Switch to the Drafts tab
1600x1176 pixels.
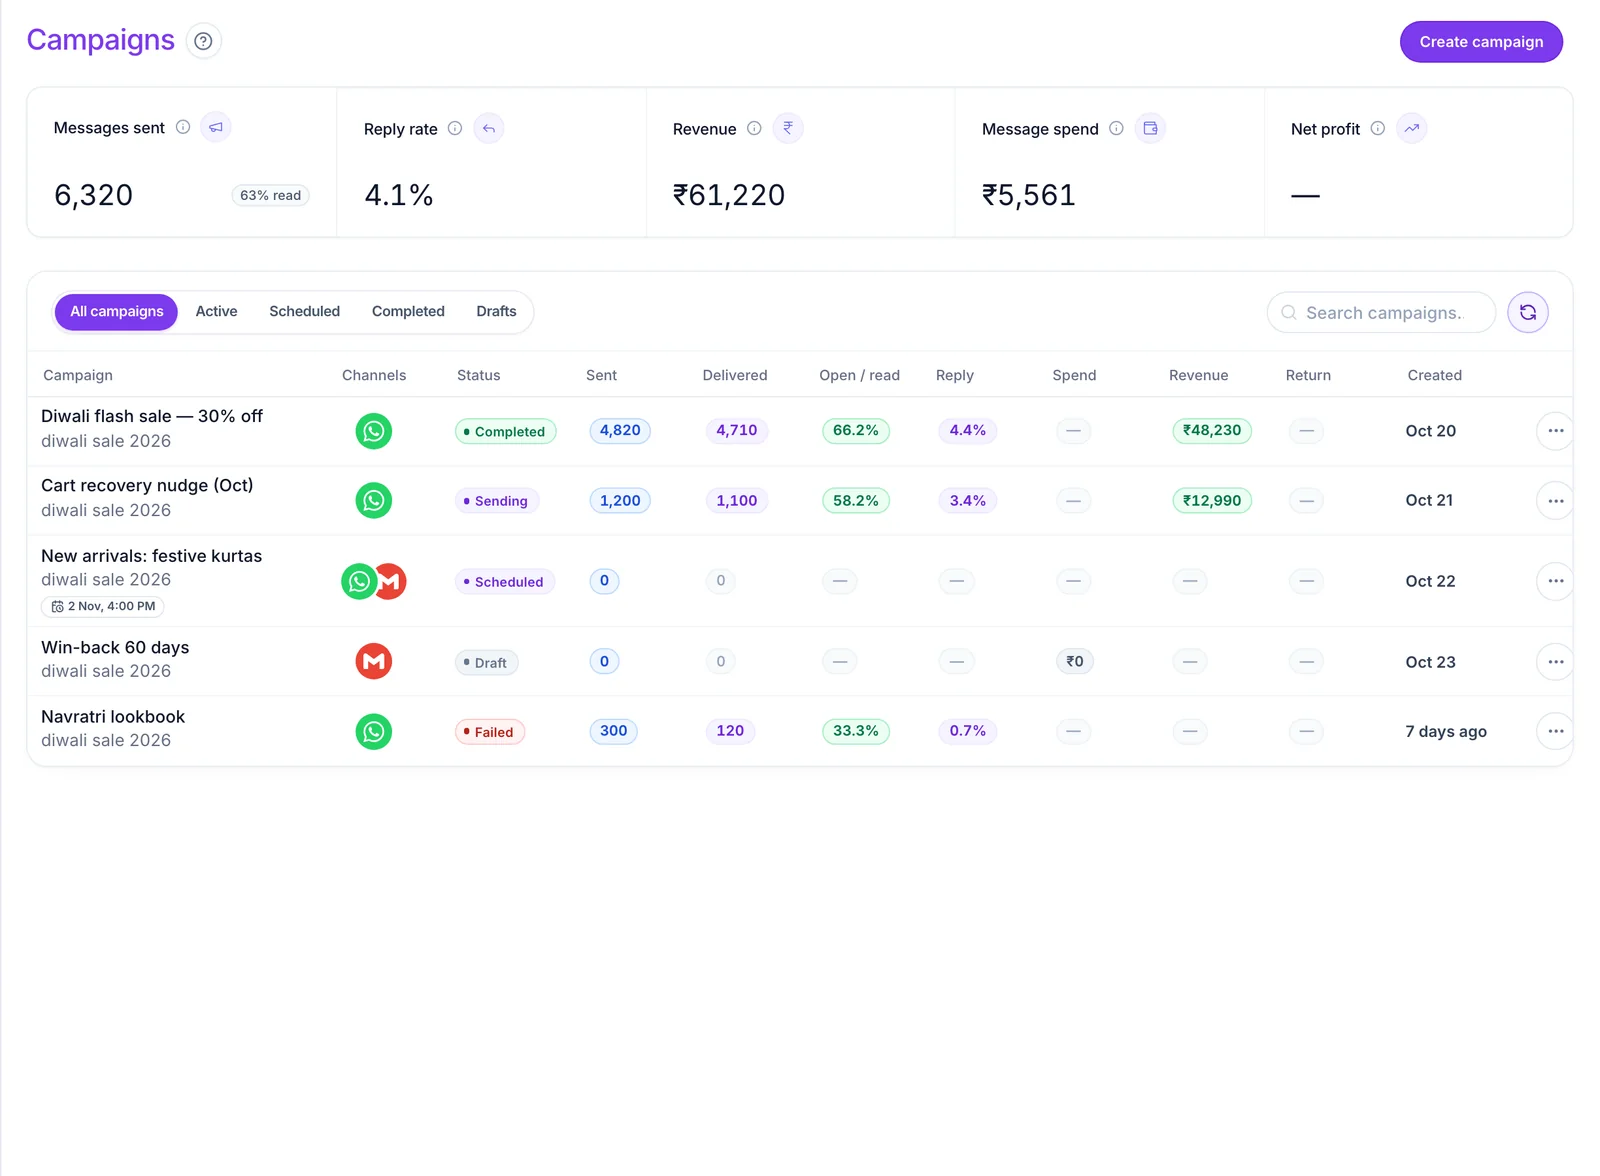pyautogui.click(x=496, y=311)
